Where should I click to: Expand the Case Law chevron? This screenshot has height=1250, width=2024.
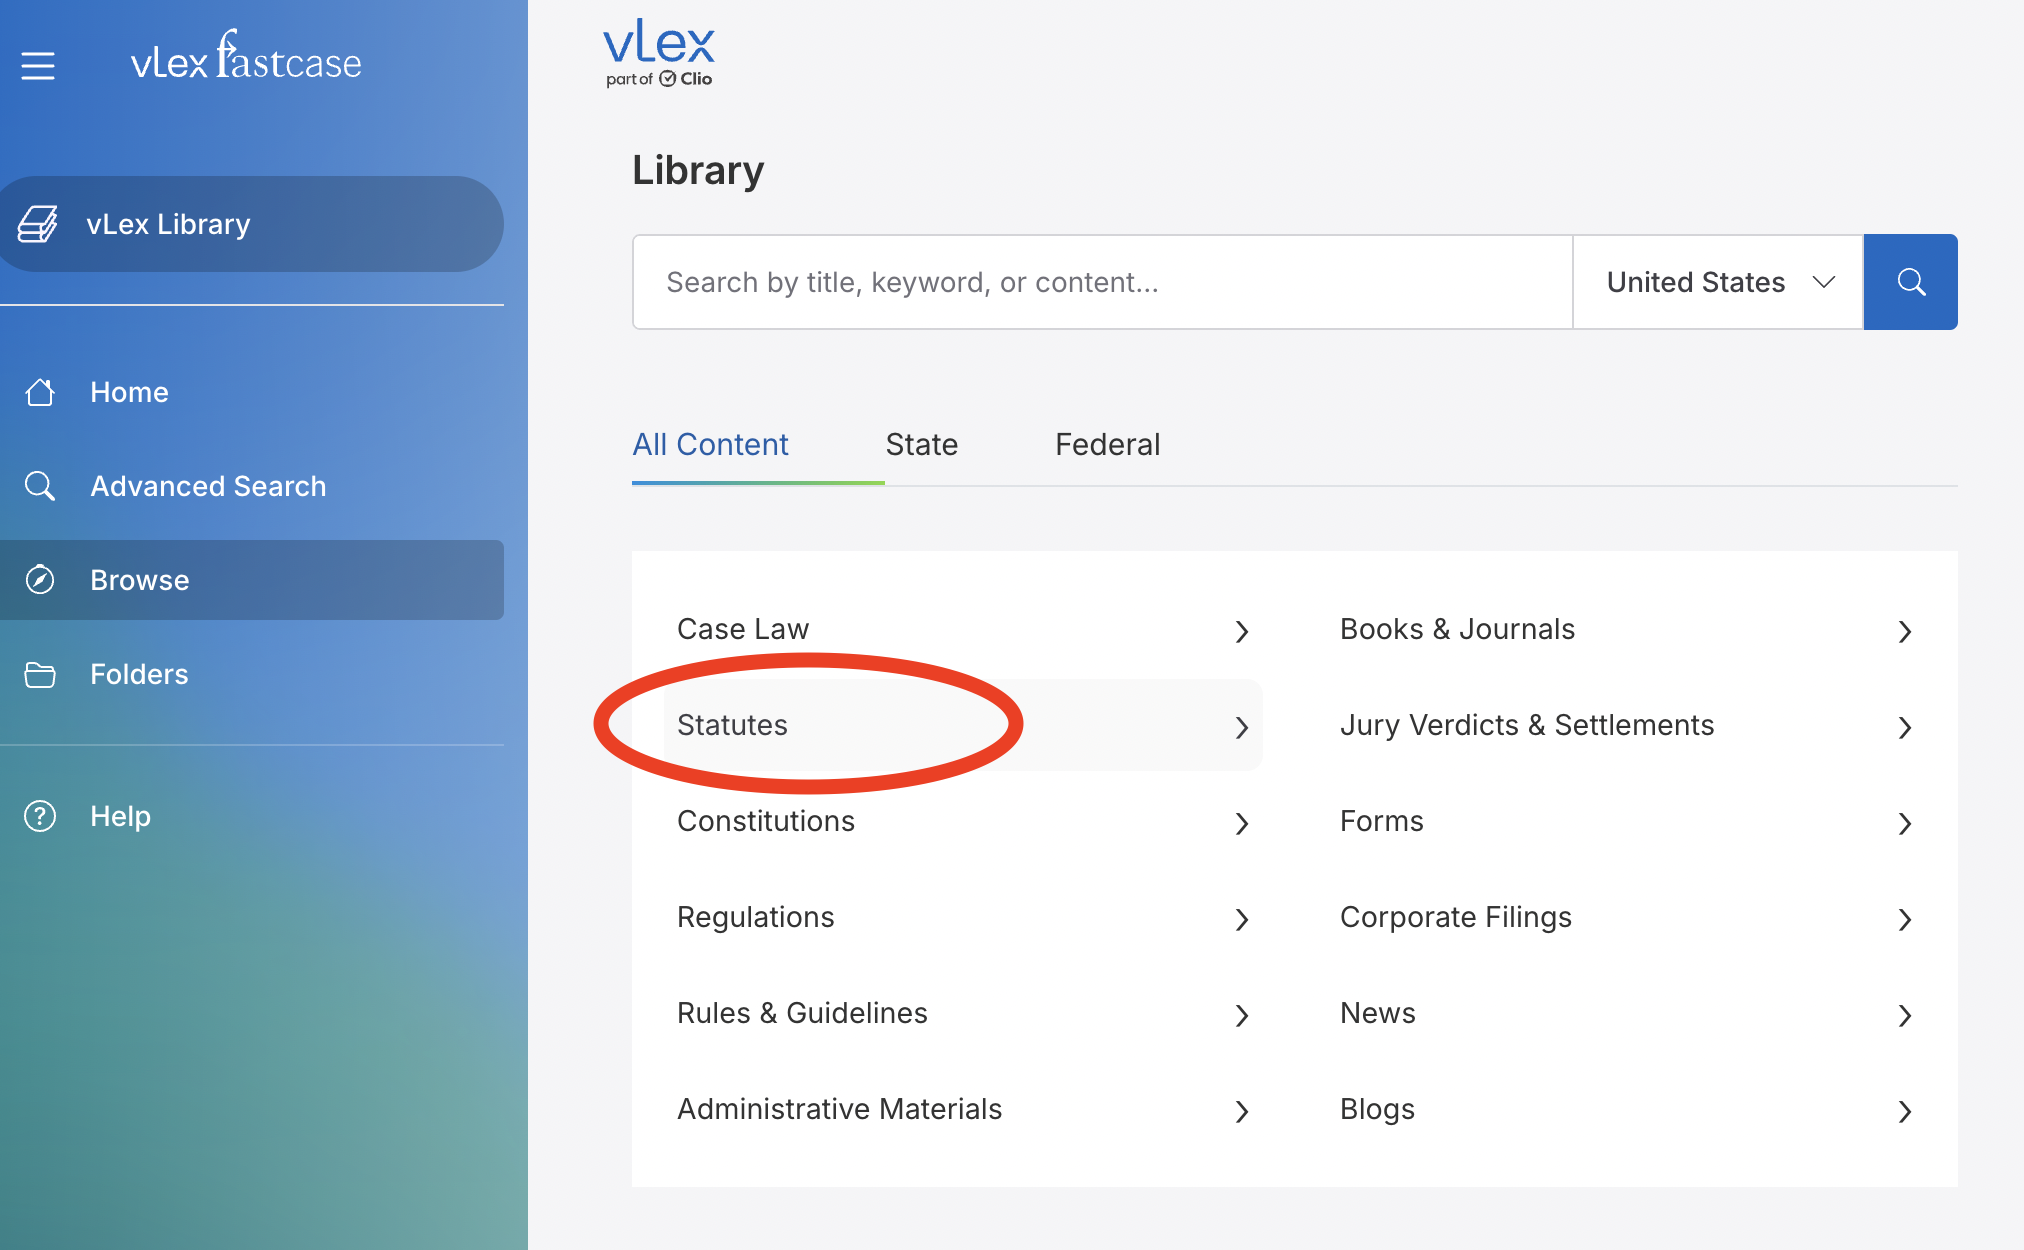tap(1242, 631)
